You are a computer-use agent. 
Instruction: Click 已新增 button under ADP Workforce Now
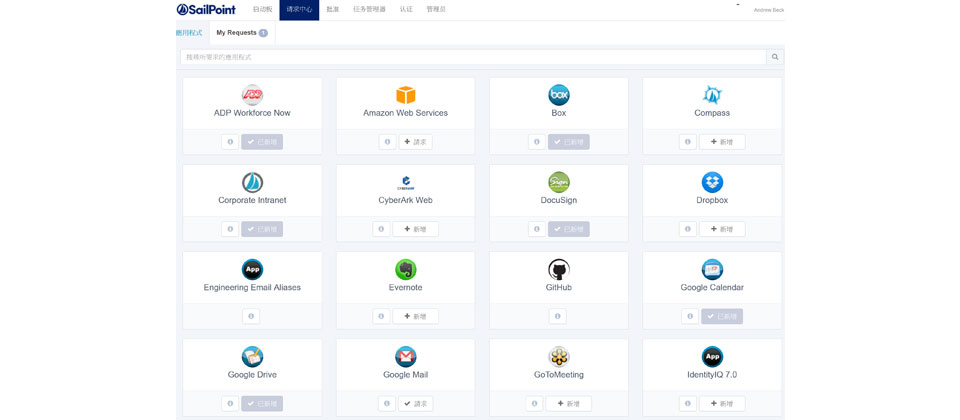[262, 142]
